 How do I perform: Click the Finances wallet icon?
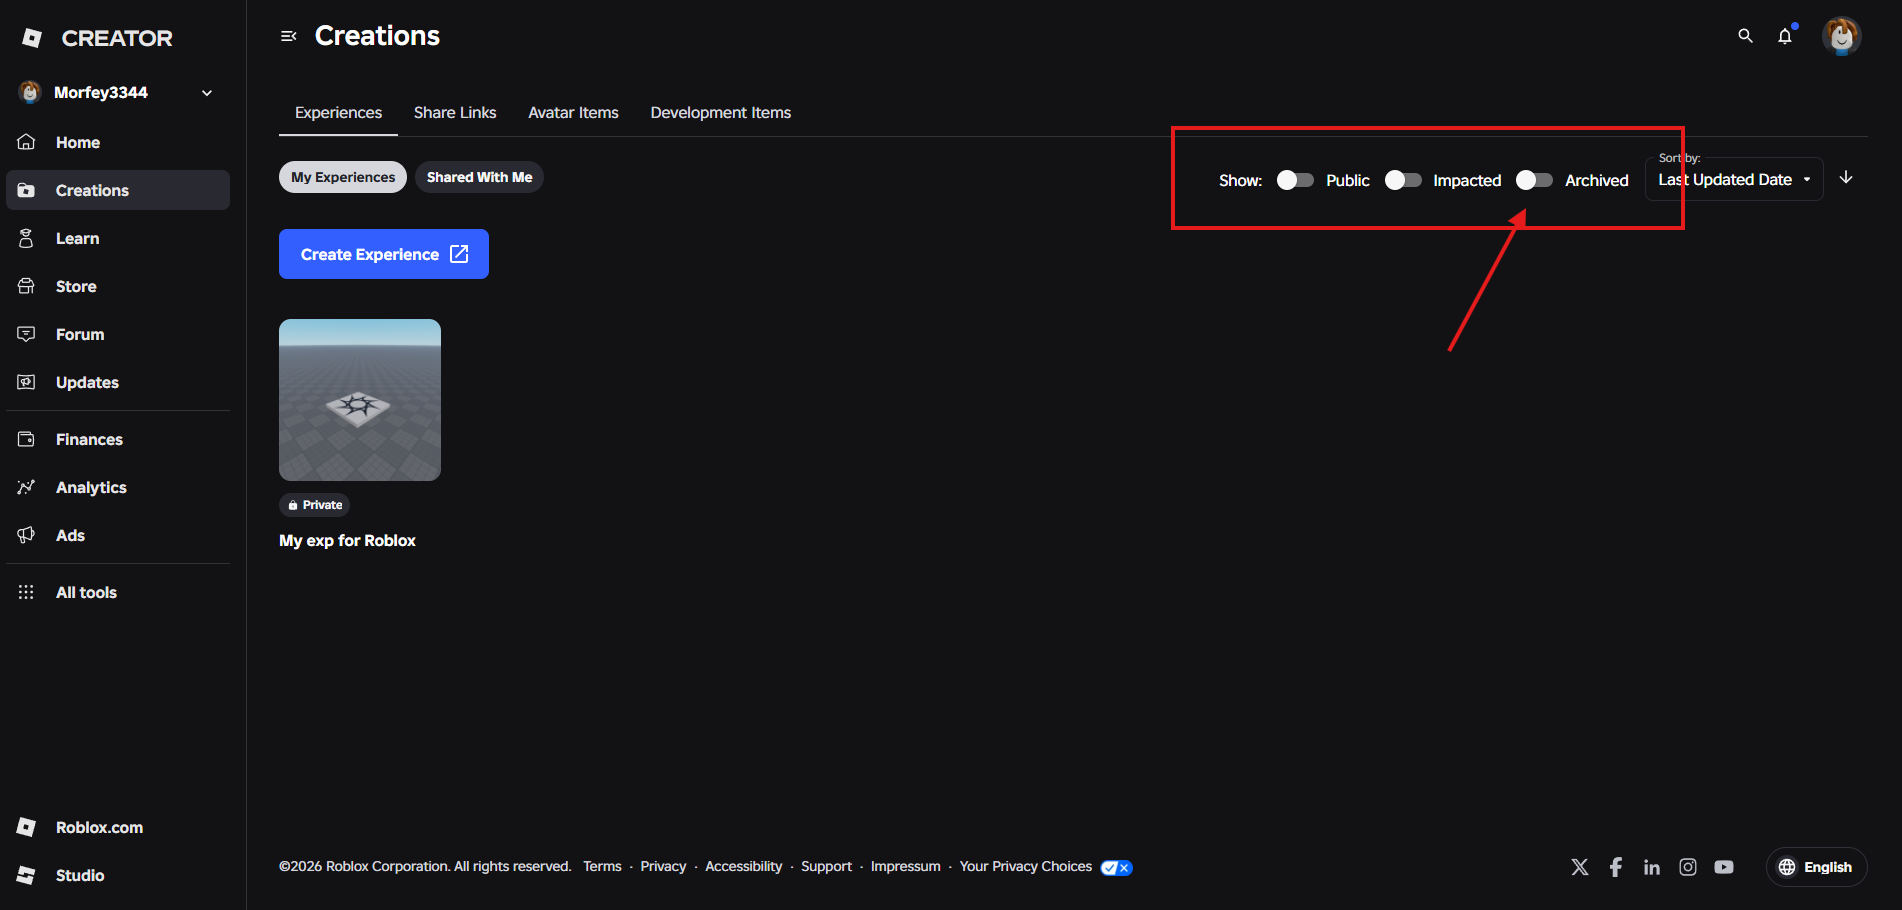[27, 439]
